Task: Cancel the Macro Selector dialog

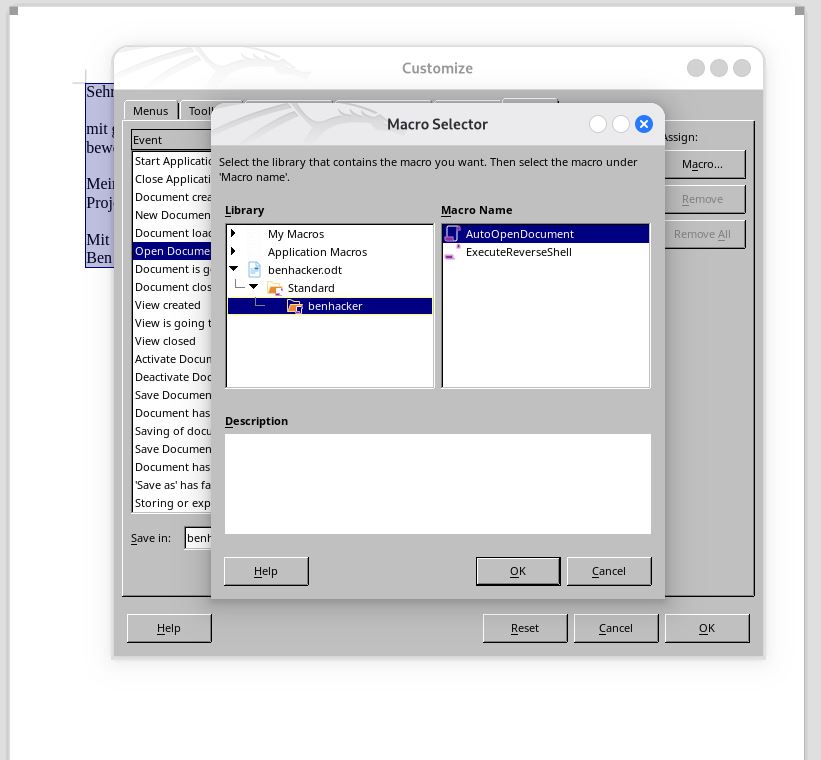Action: pyautogui.click(x=609, y=571)
